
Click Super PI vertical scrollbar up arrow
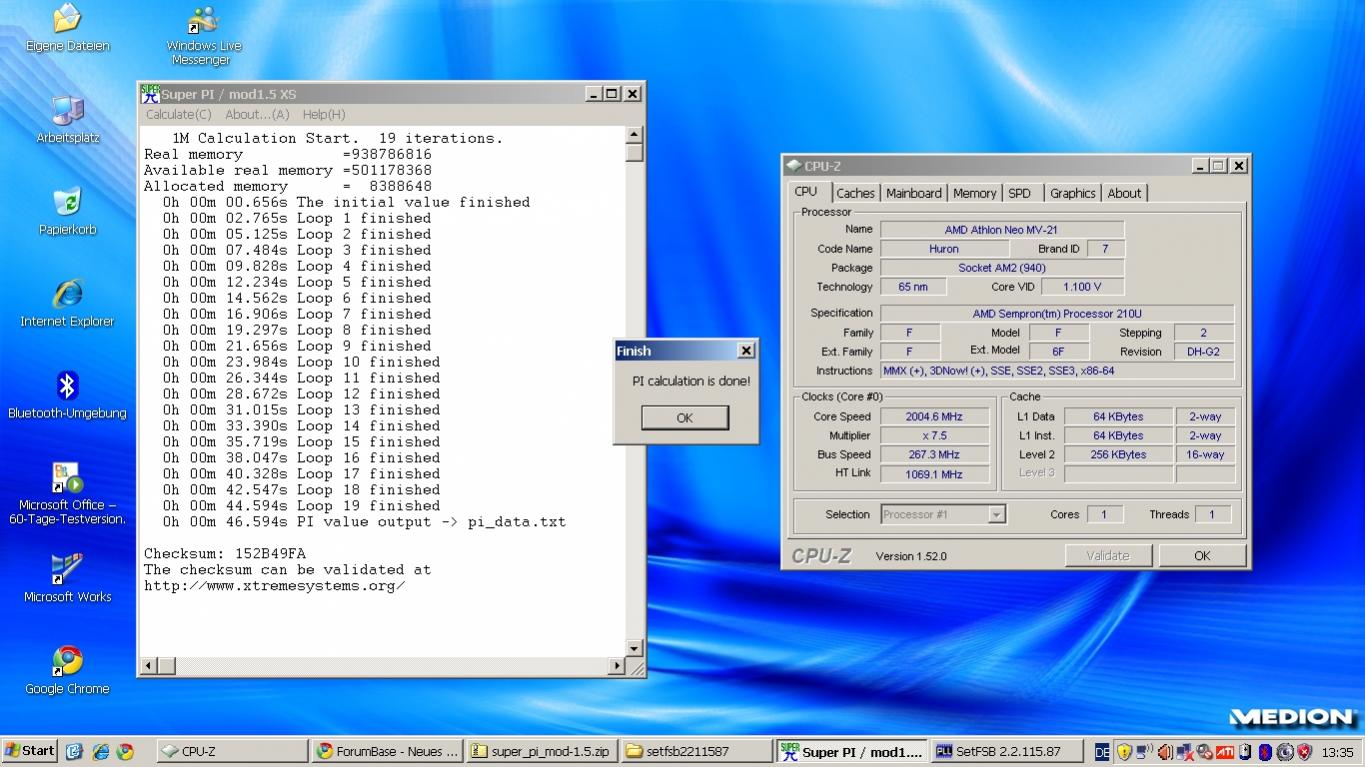point(634,135)
